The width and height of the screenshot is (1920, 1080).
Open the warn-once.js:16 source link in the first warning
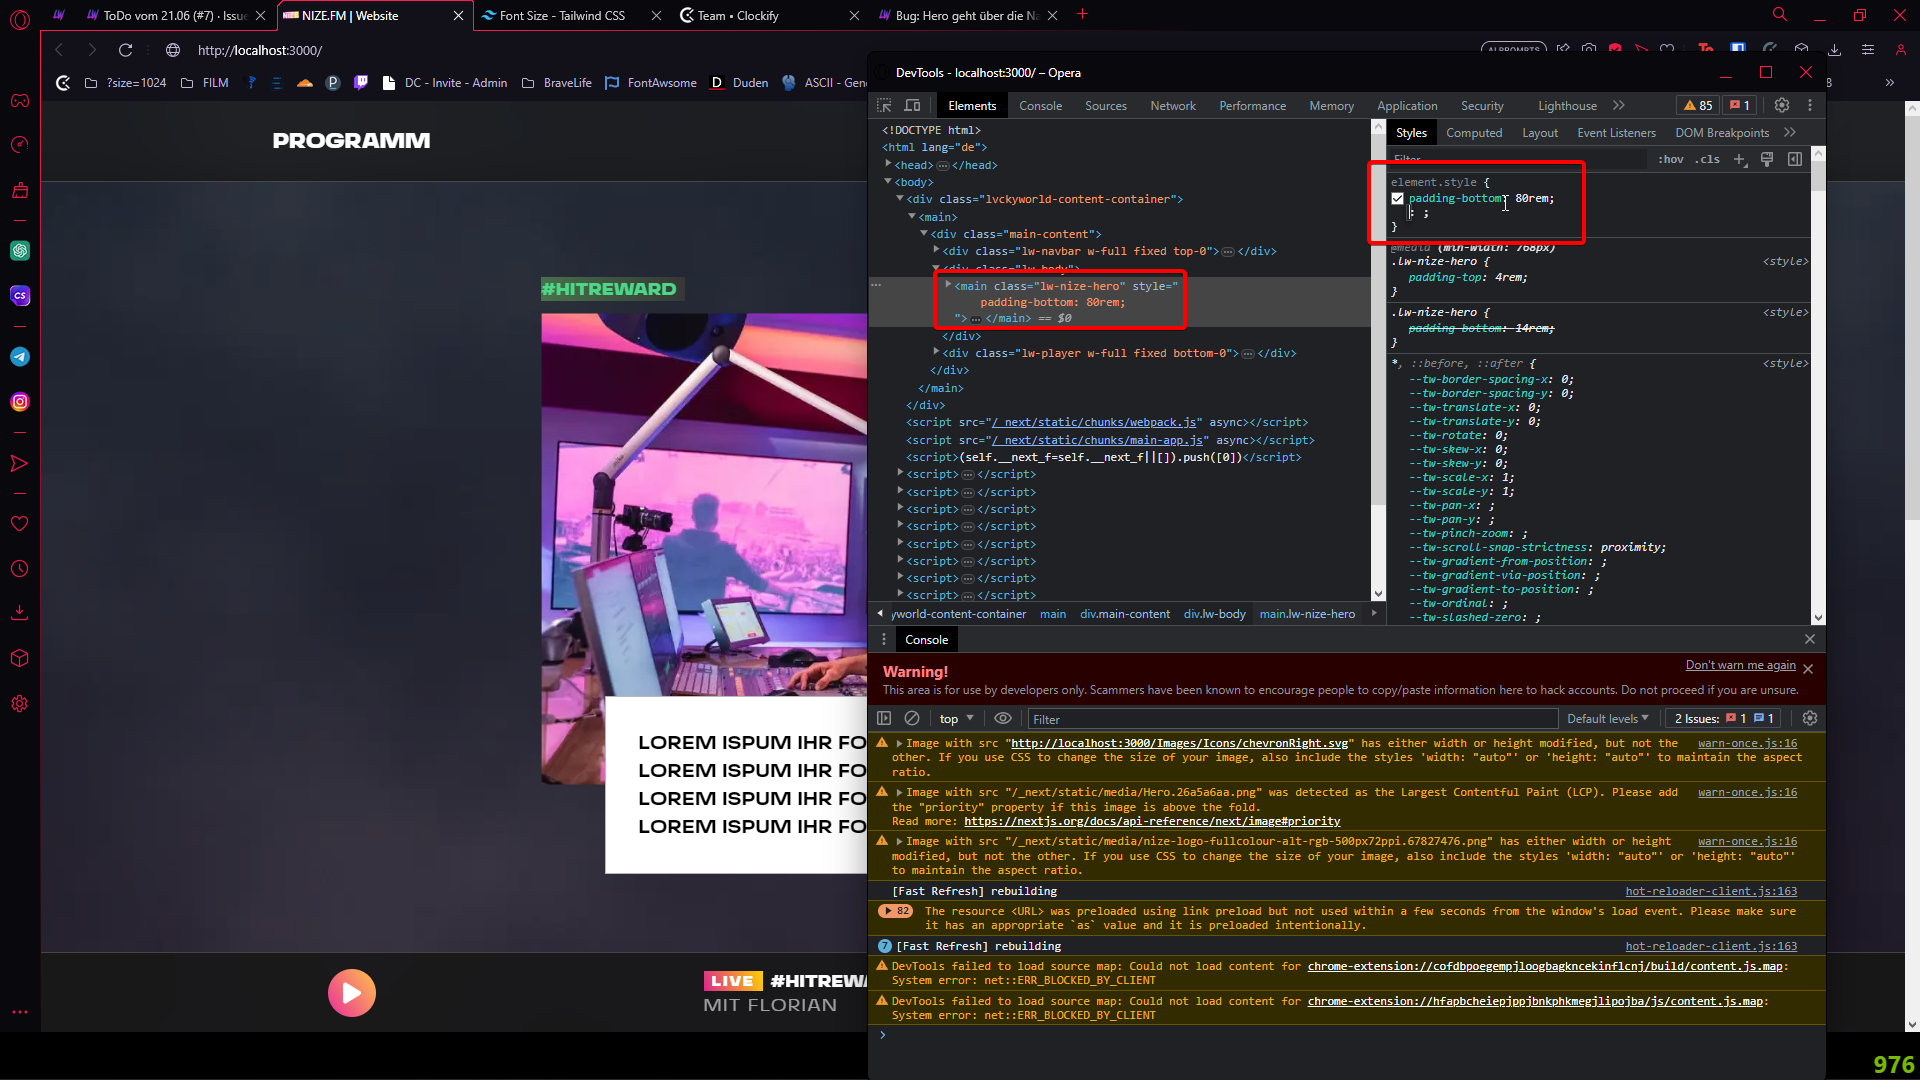click(x=1747, y=743)
